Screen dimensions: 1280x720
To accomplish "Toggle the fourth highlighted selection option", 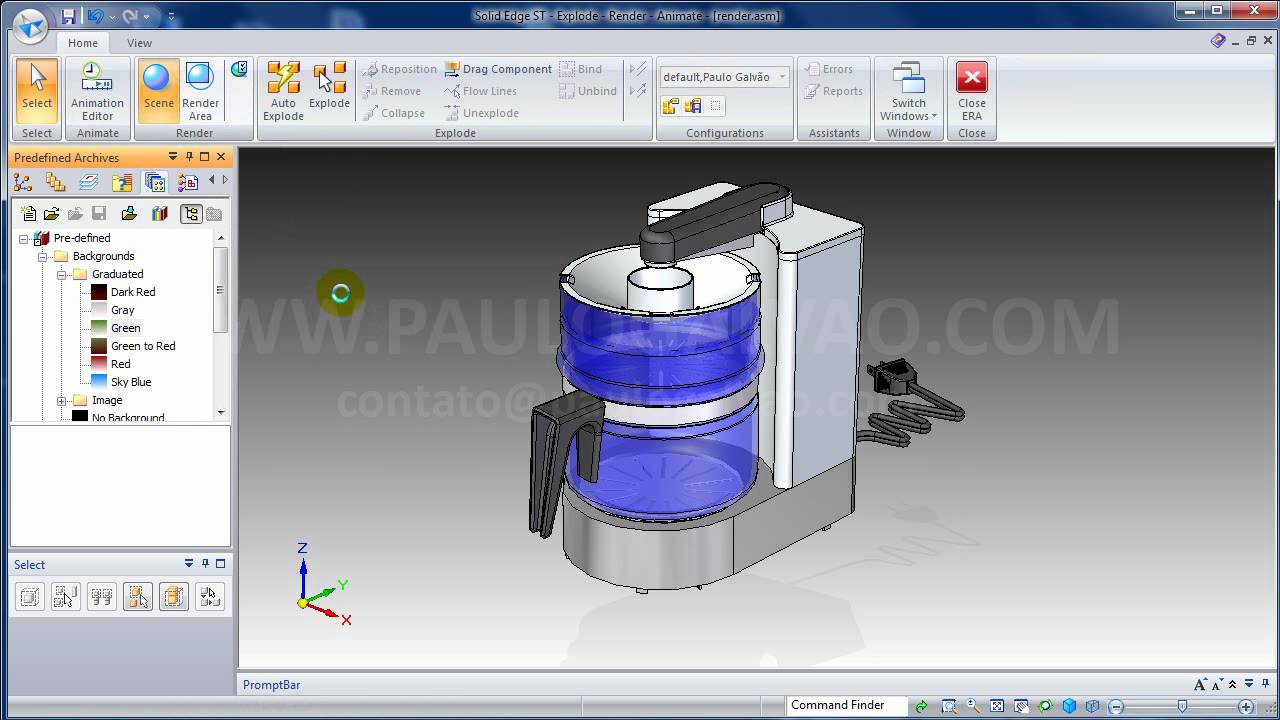I will [x=138, y=597].
